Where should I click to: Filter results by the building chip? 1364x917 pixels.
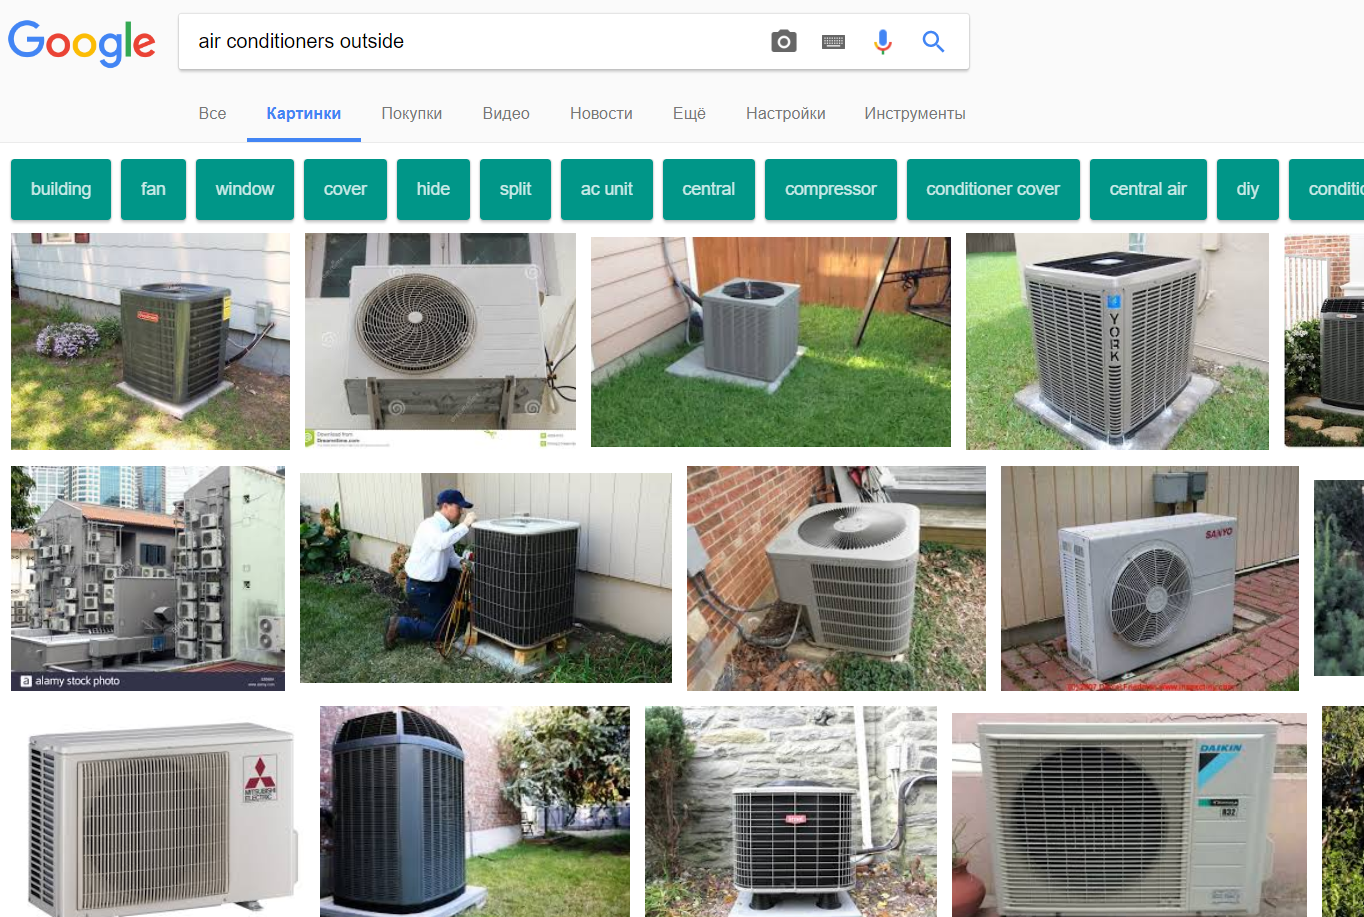[61, 189]
